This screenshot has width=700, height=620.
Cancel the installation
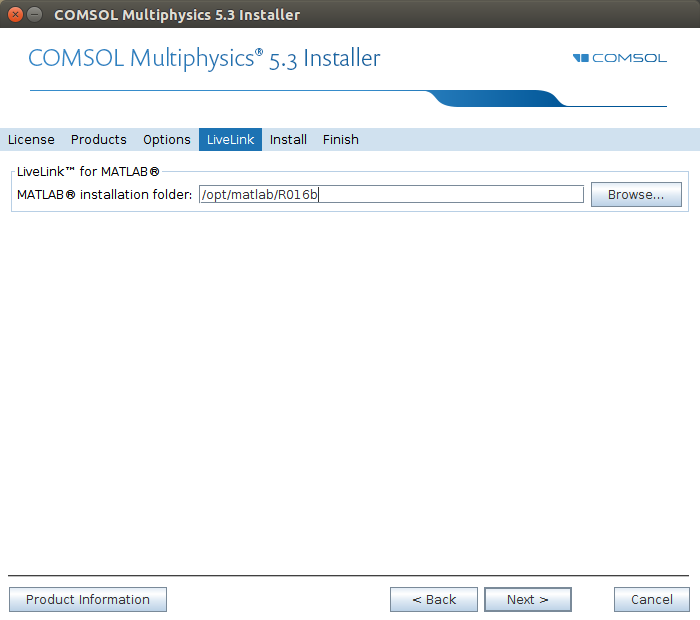tap(651, 600)
